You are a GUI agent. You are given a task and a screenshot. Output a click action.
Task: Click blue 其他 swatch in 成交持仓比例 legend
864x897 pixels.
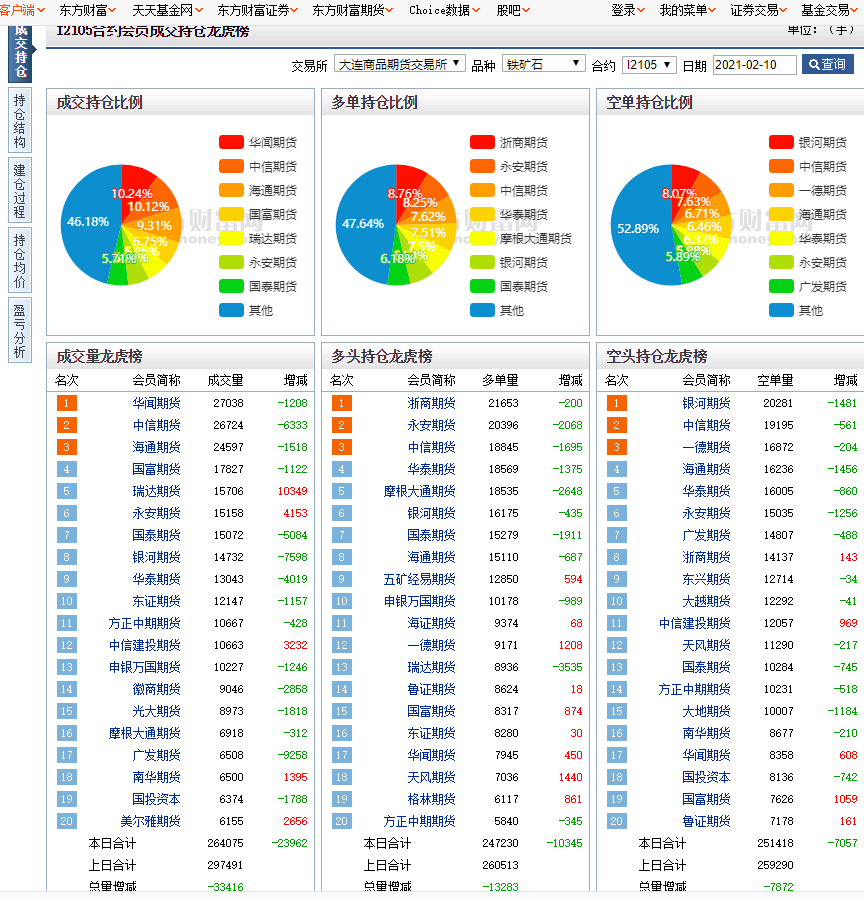point(231,310)
